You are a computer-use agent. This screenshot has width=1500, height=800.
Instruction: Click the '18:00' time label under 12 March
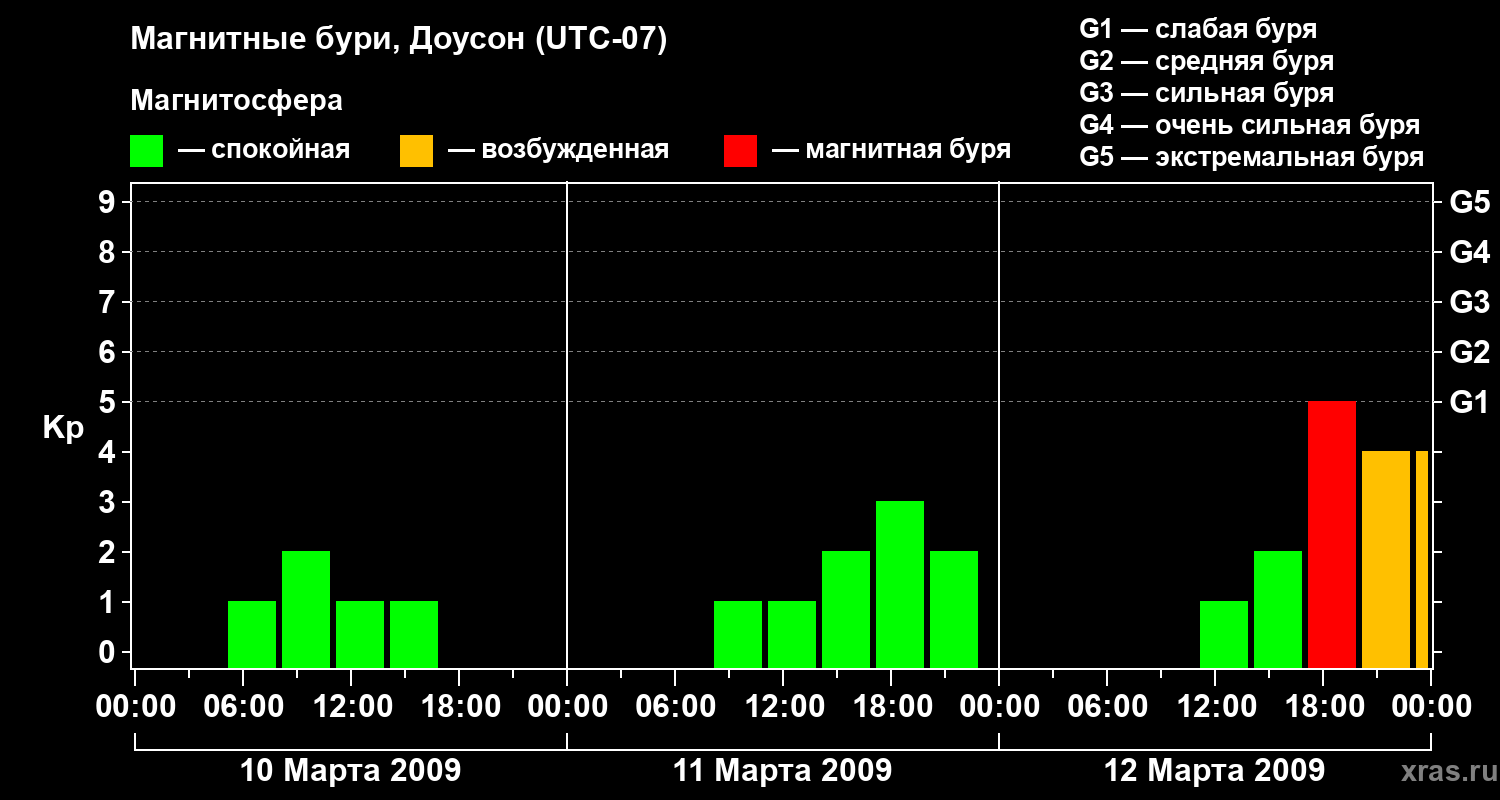pyautogui.click(x=1323, y=707)
